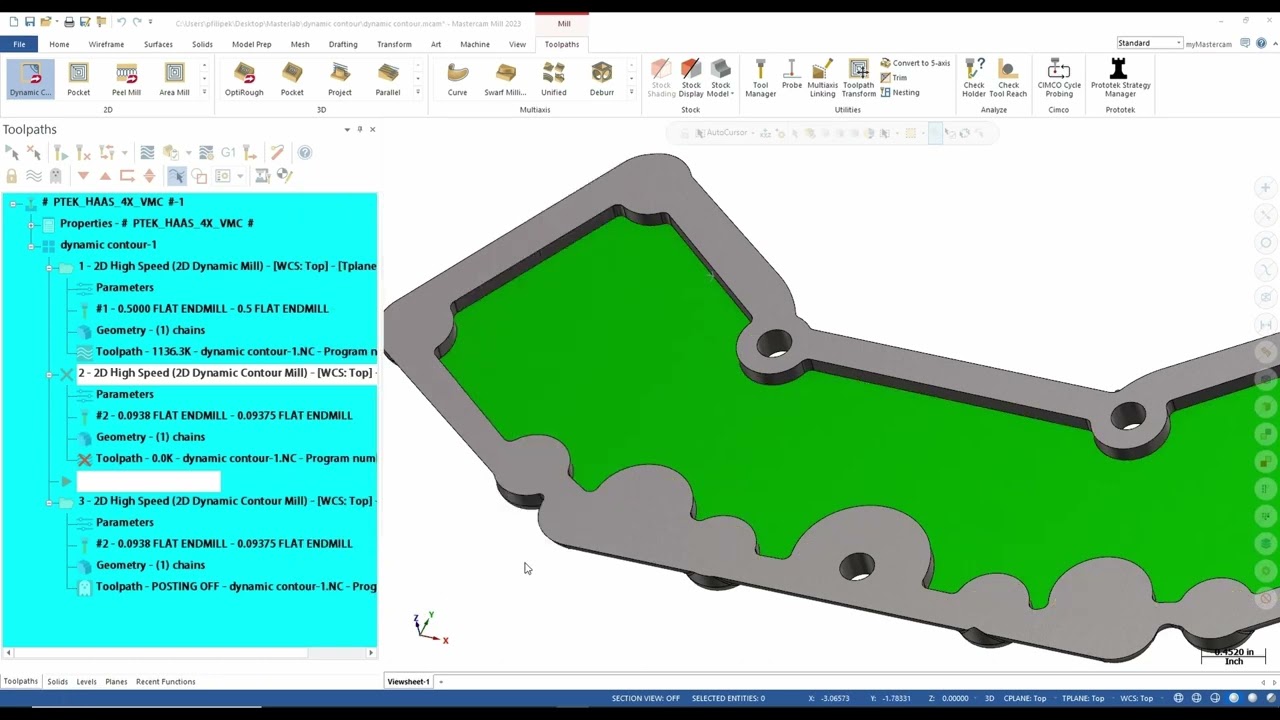Select the Curve multiaxis toolpath
Image resolution: width=1280 pixels, height=720 pixels.
(457, 79)
